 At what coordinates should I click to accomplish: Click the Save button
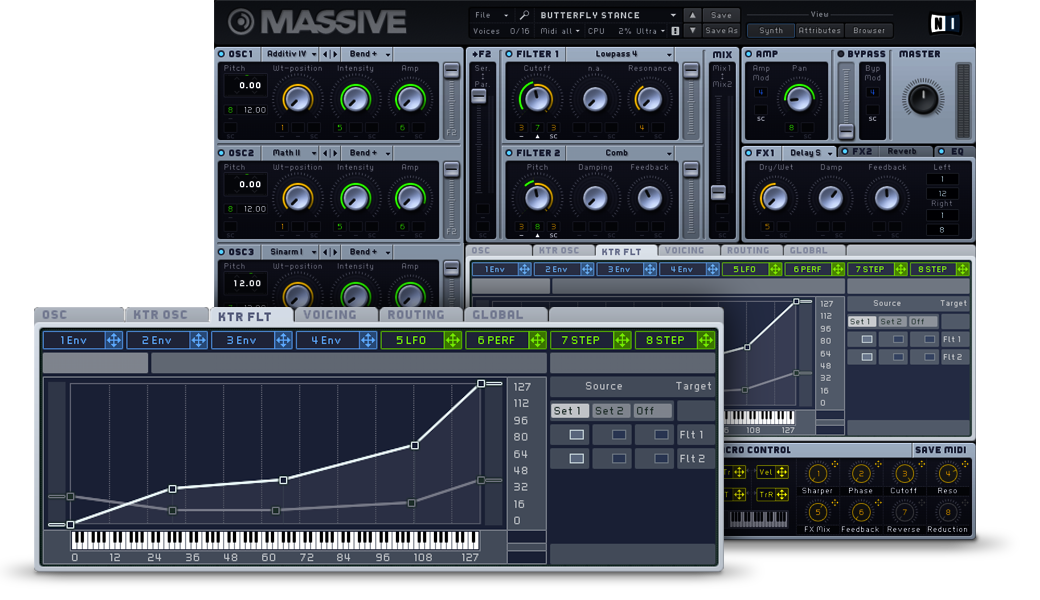(x=721, y=15)
